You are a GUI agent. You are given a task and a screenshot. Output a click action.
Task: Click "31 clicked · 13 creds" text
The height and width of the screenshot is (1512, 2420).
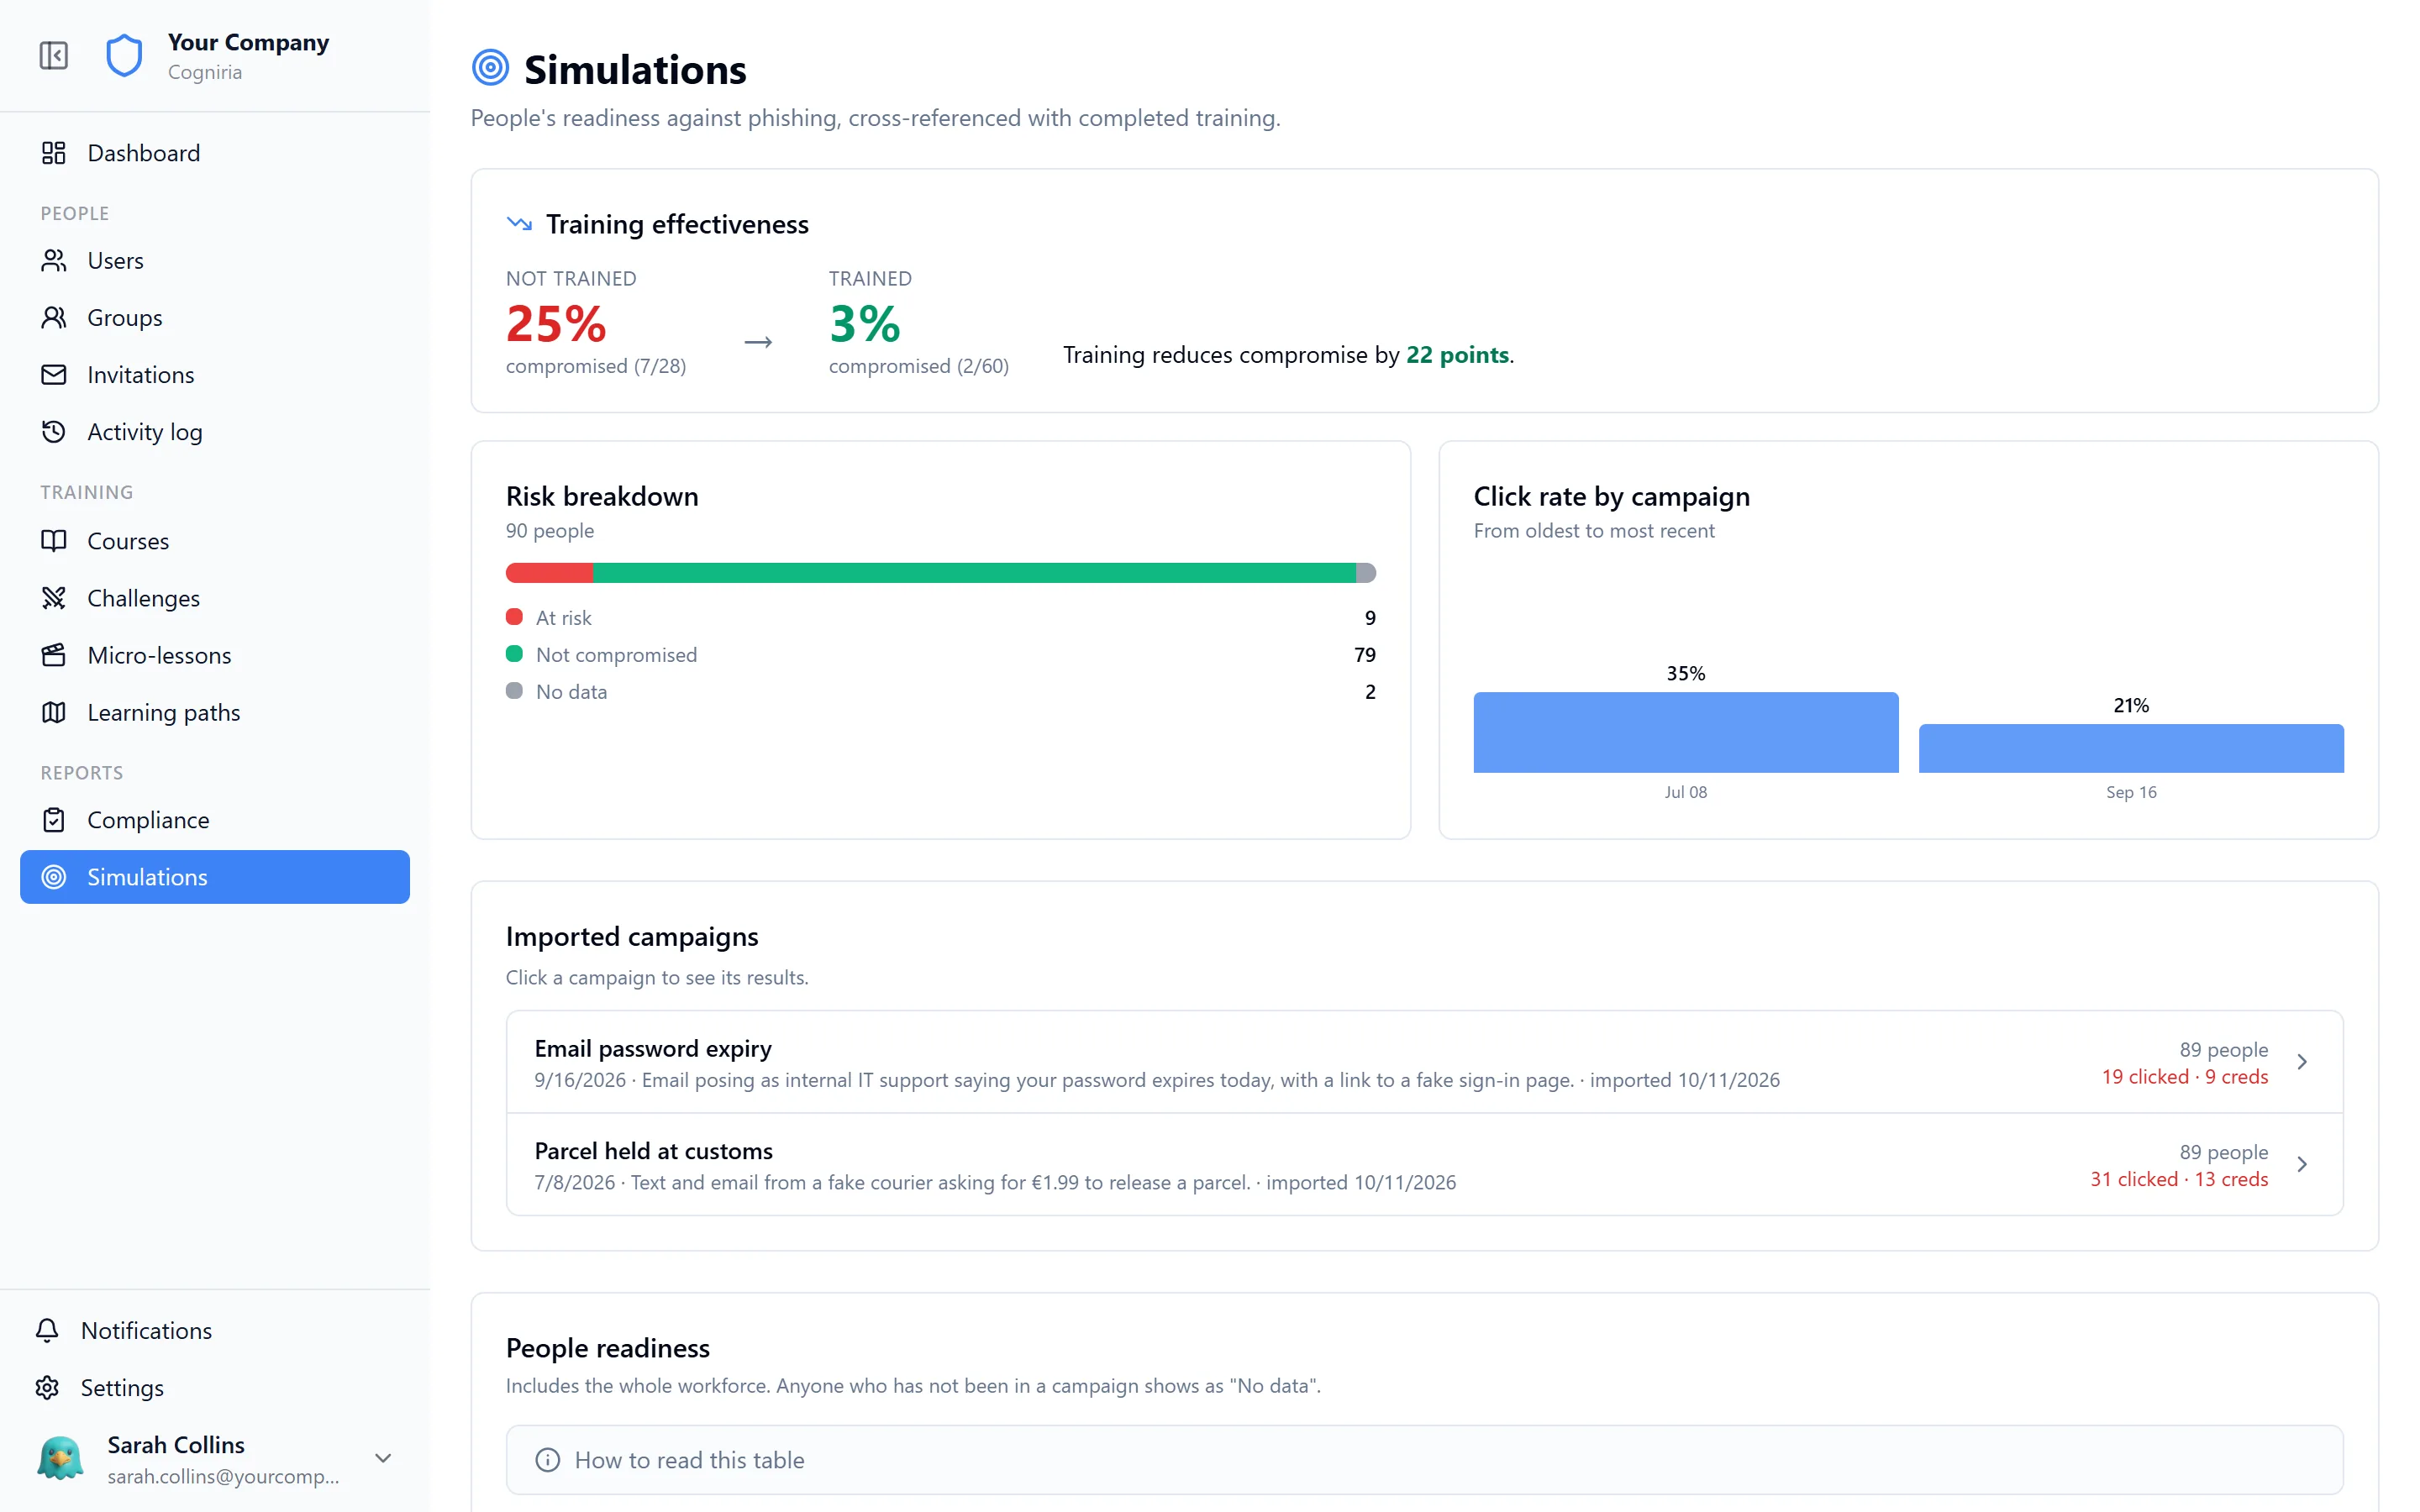(2179, 1179)
